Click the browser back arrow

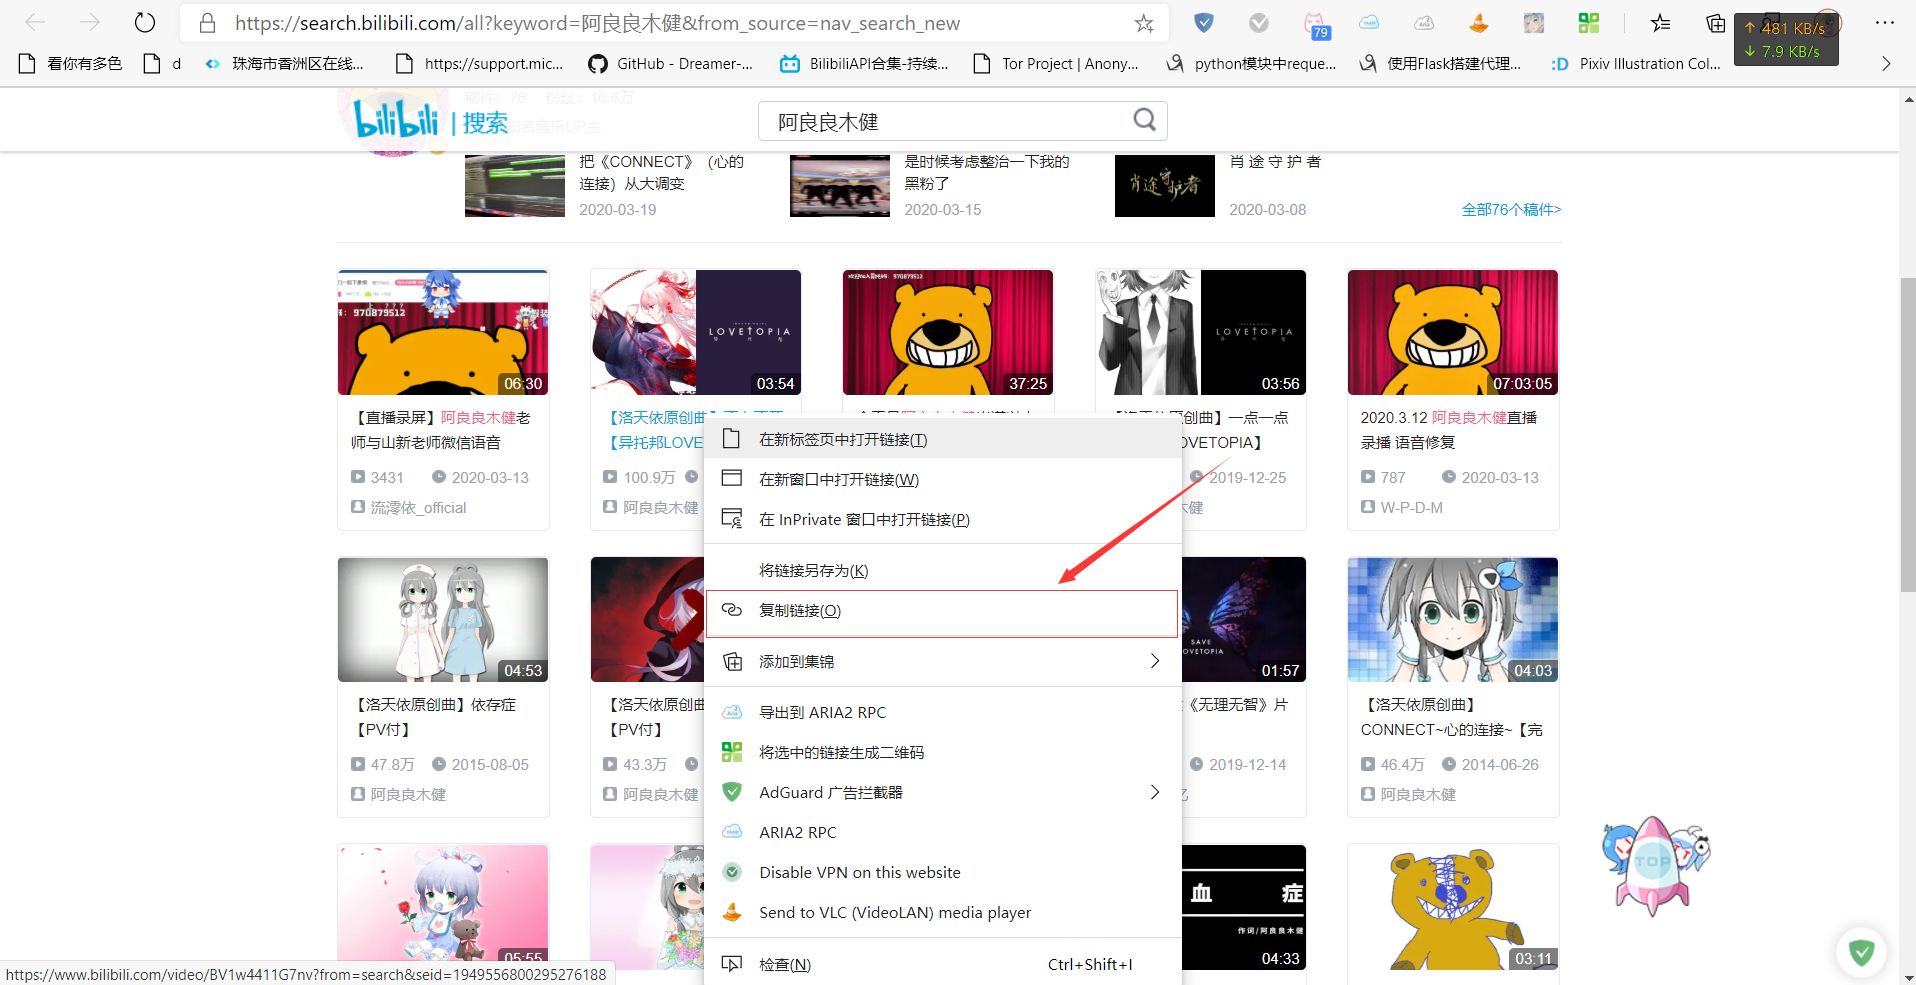coord(36,22)
